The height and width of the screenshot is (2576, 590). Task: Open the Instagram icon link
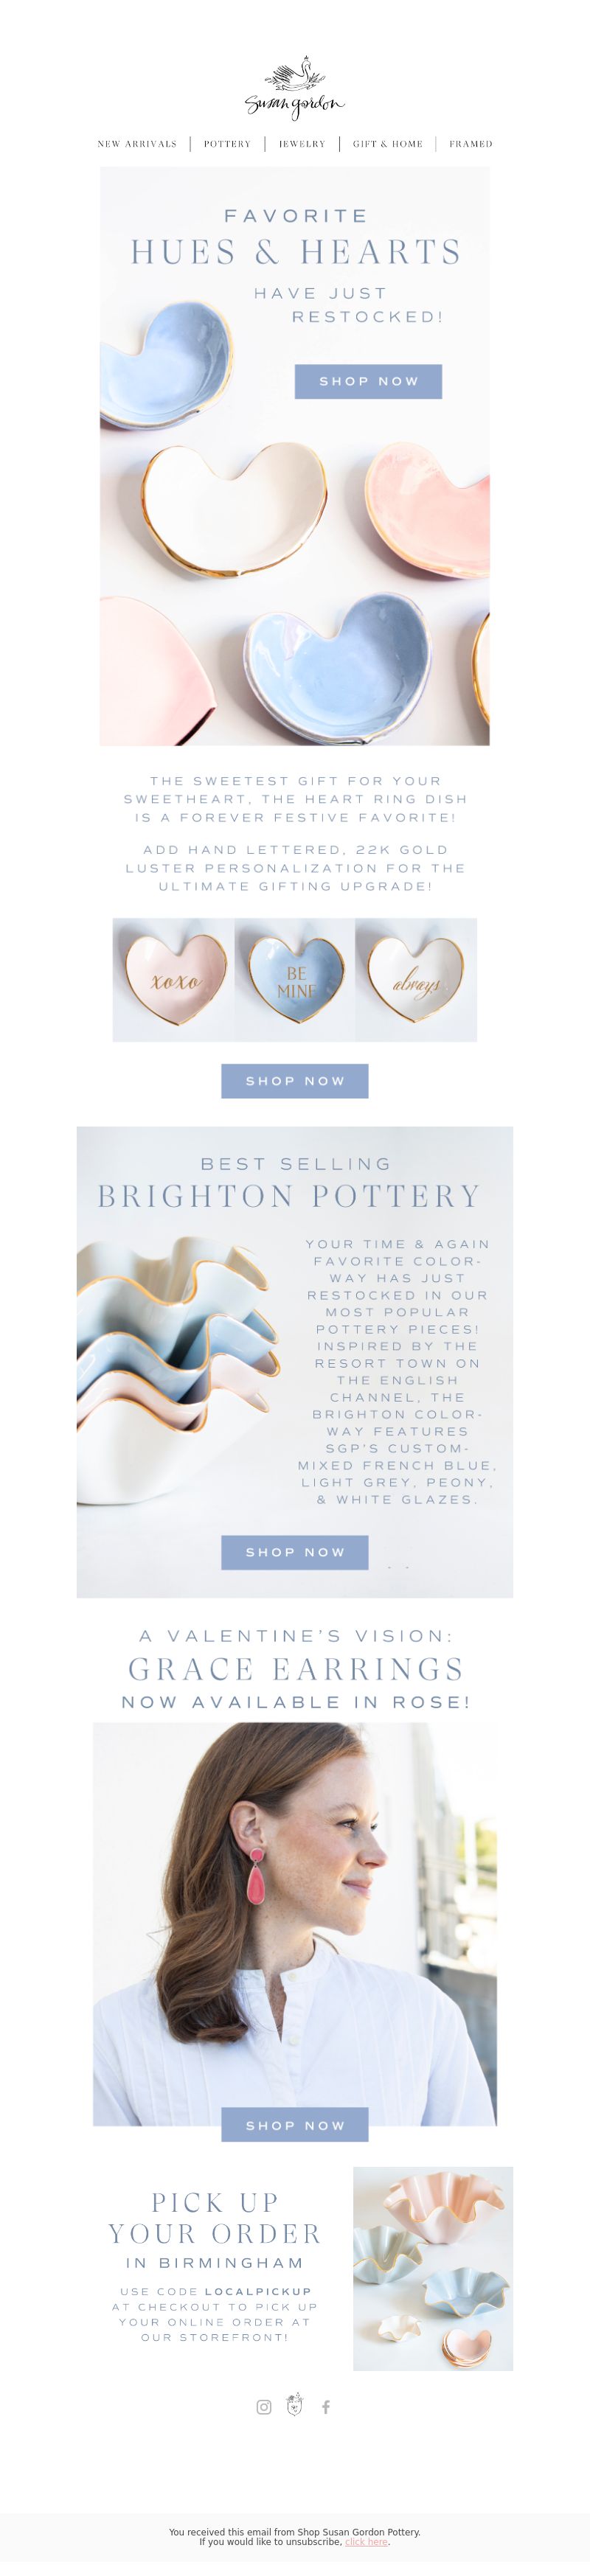264,2407
